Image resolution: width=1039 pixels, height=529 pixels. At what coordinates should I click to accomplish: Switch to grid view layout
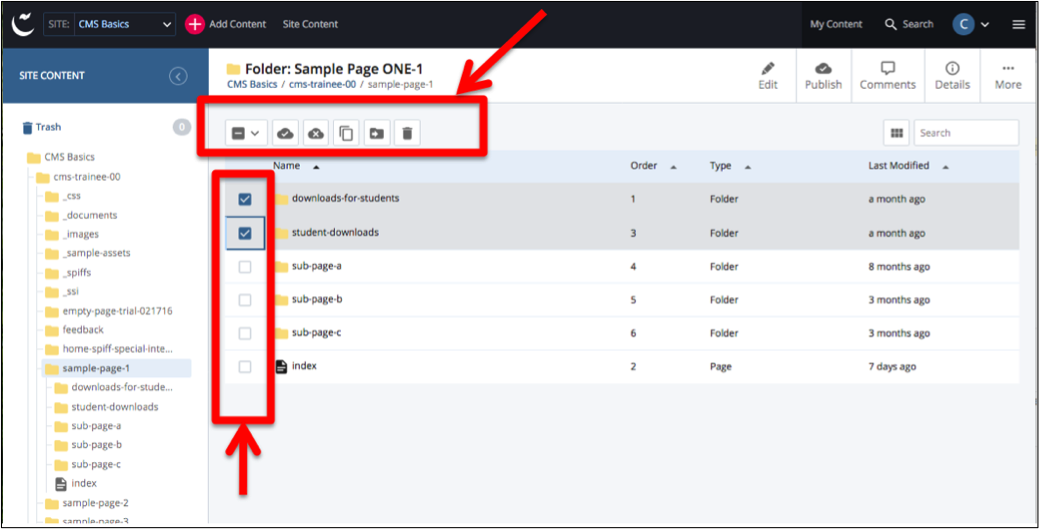coord(897,133)
